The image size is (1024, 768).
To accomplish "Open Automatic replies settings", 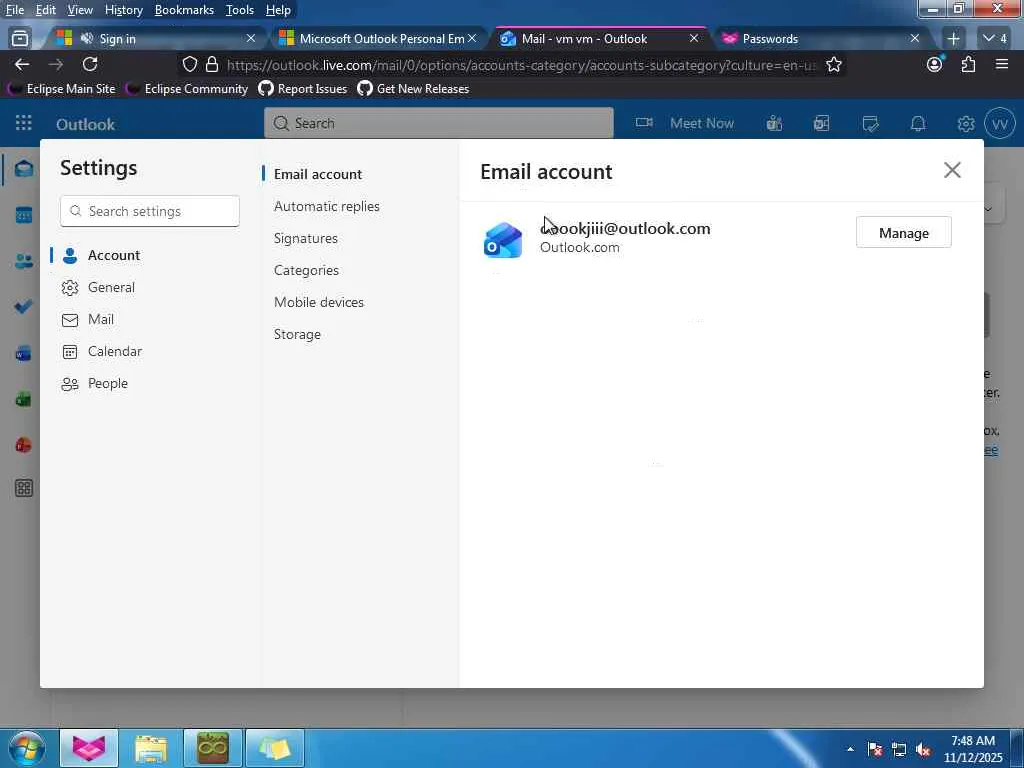I will point(327,206).
